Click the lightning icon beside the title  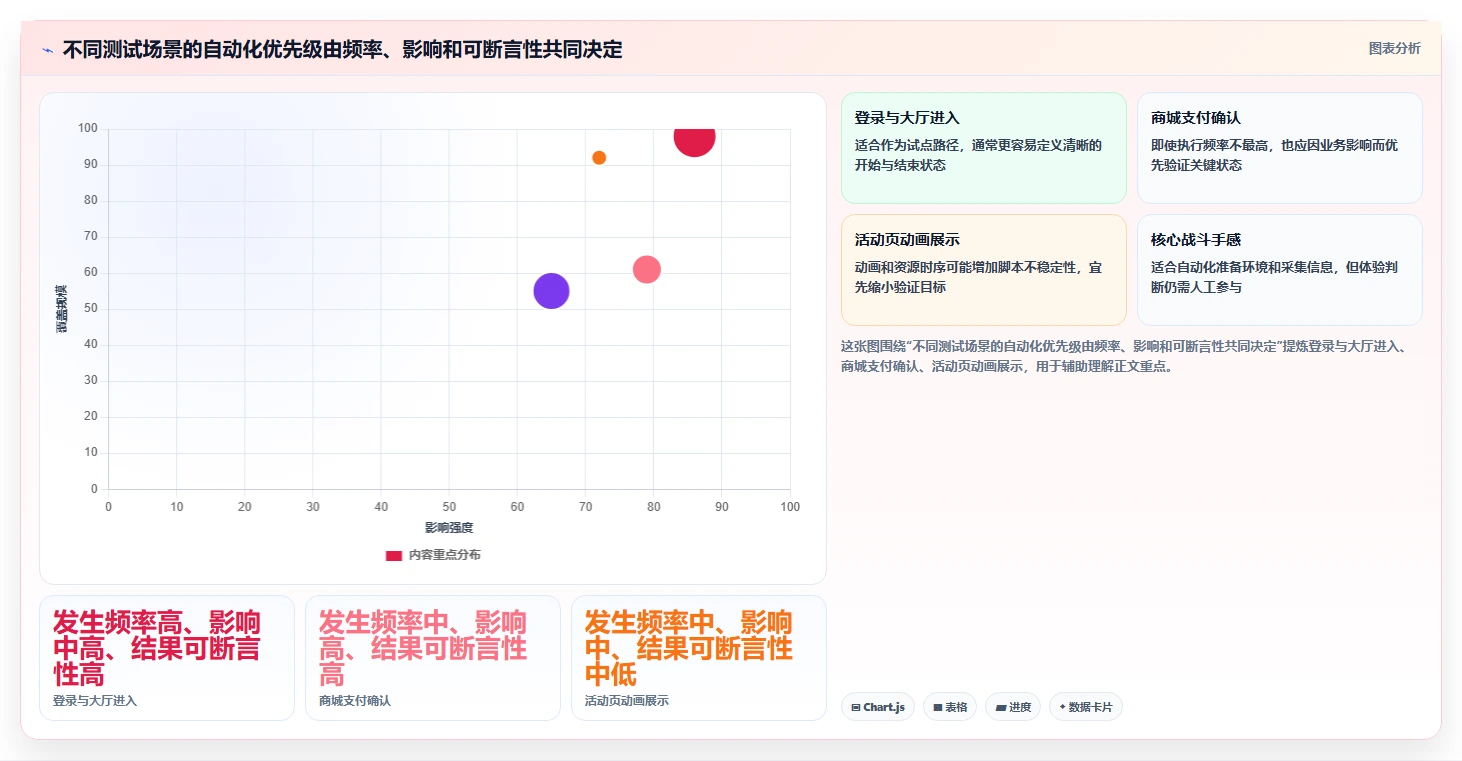tap(47, 50)
